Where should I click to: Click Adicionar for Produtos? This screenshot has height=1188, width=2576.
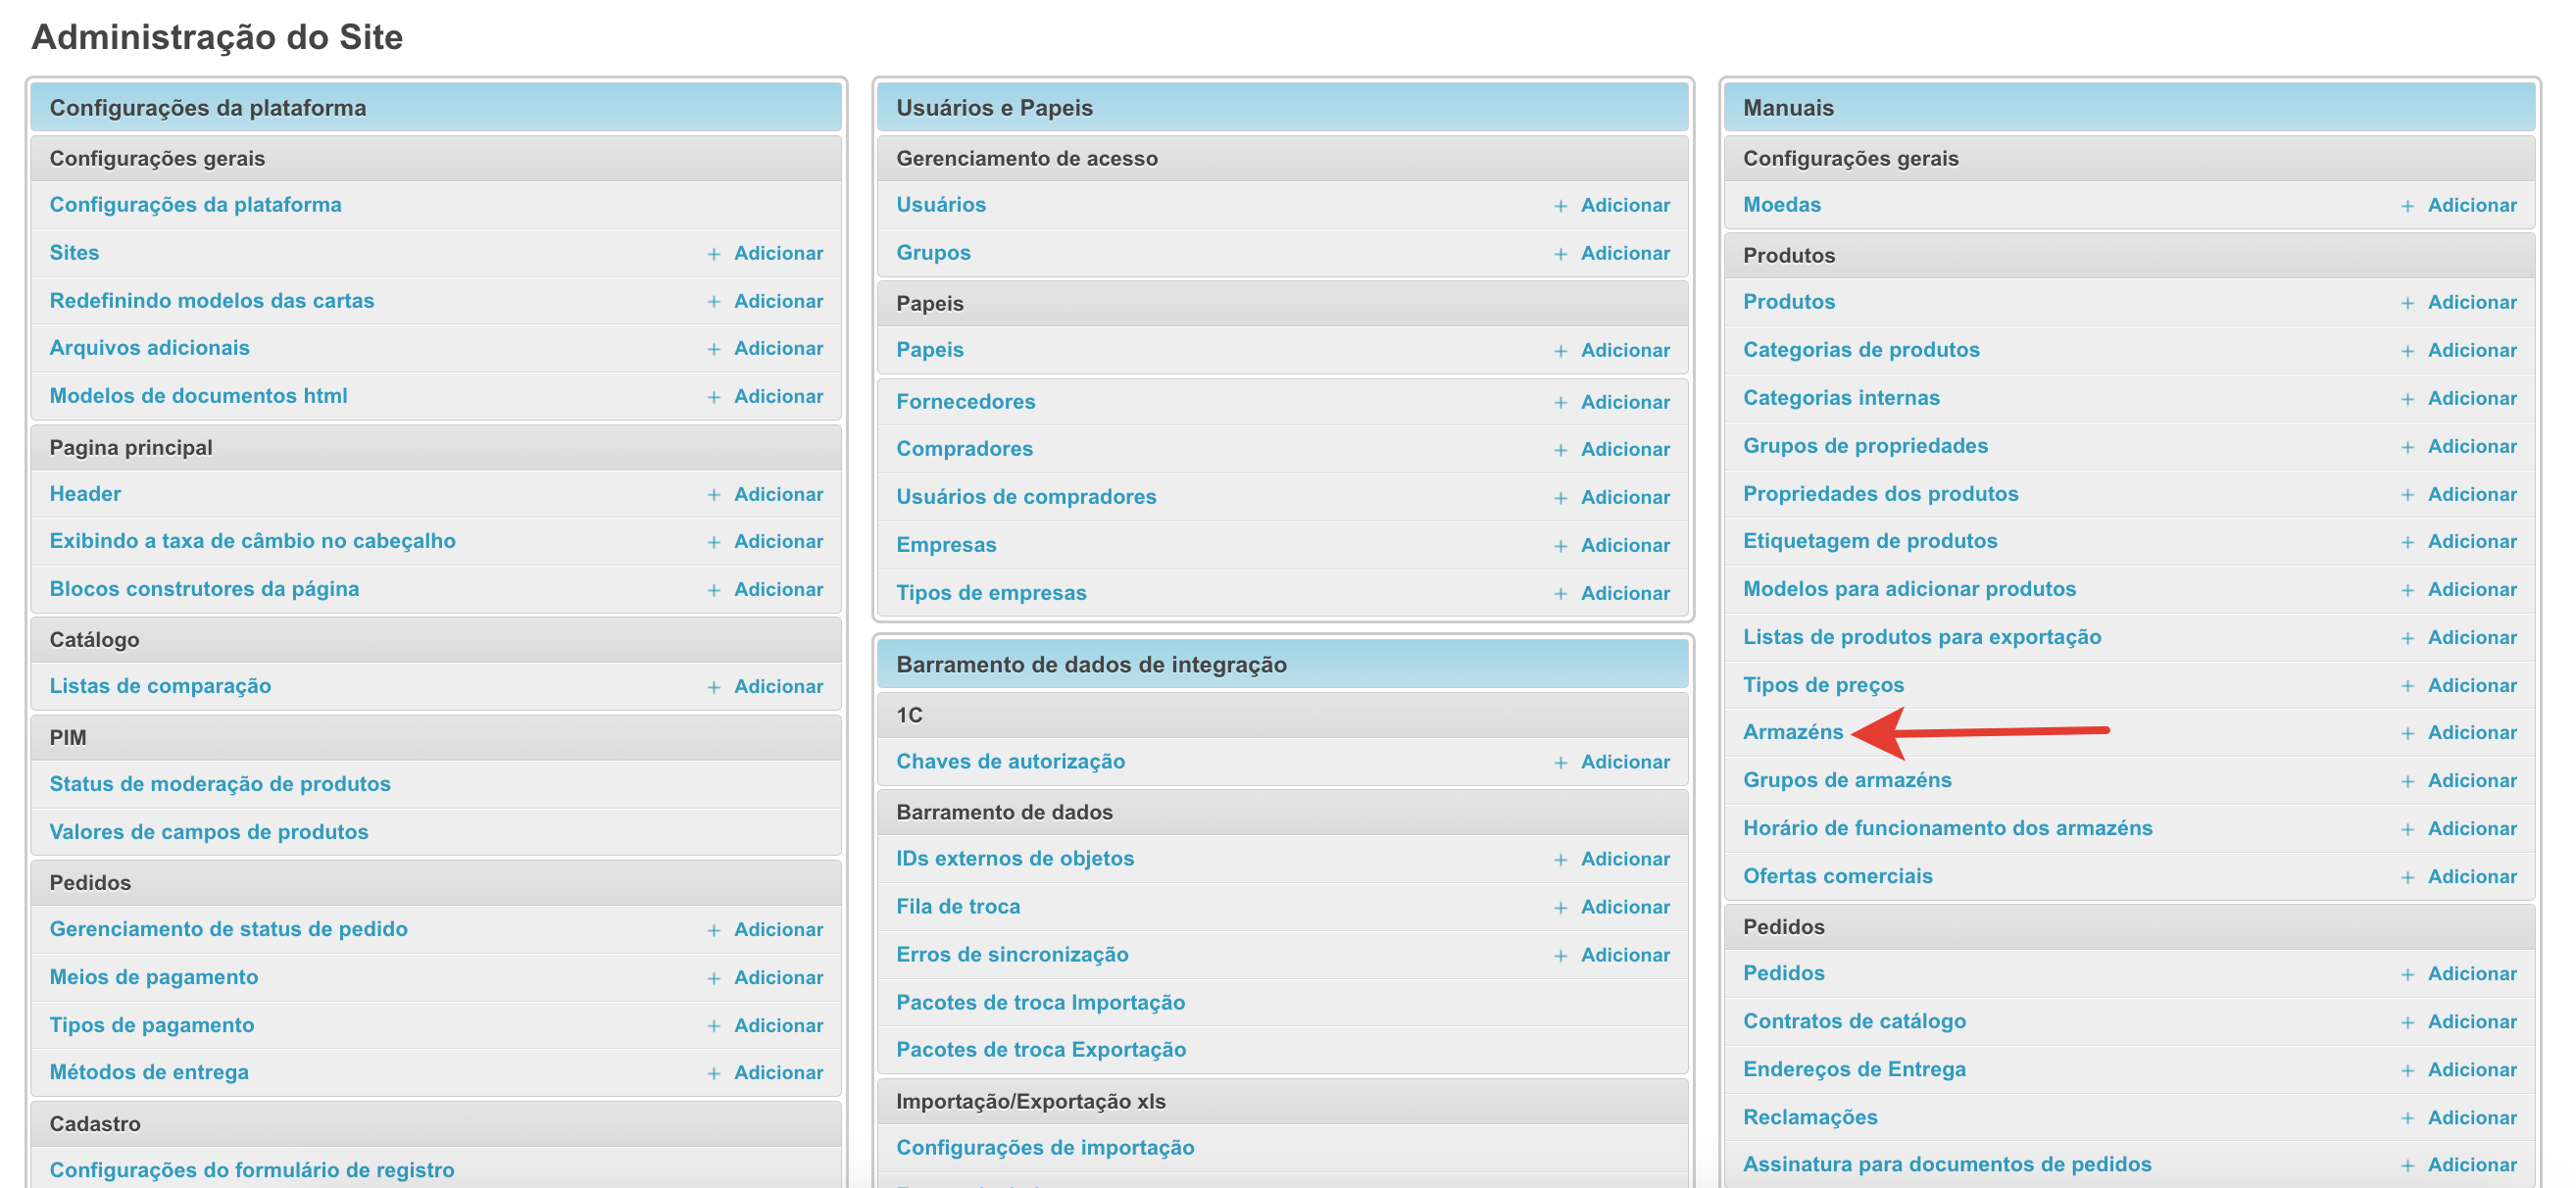click(2471, 302)
